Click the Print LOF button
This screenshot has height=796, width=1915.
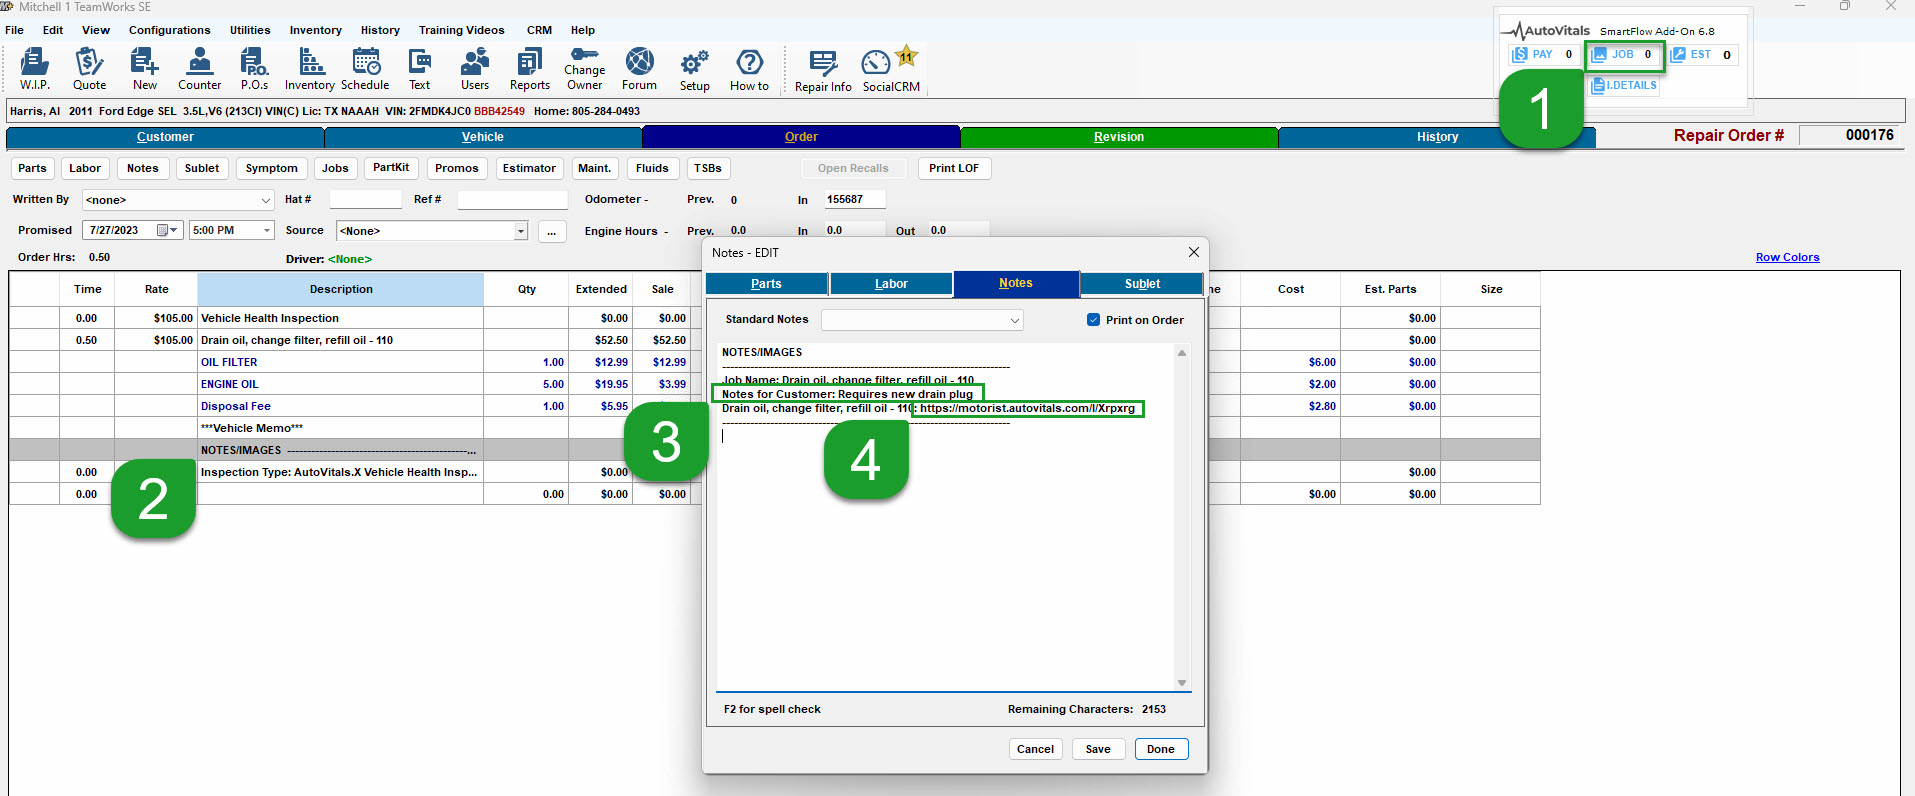[954, 168]
